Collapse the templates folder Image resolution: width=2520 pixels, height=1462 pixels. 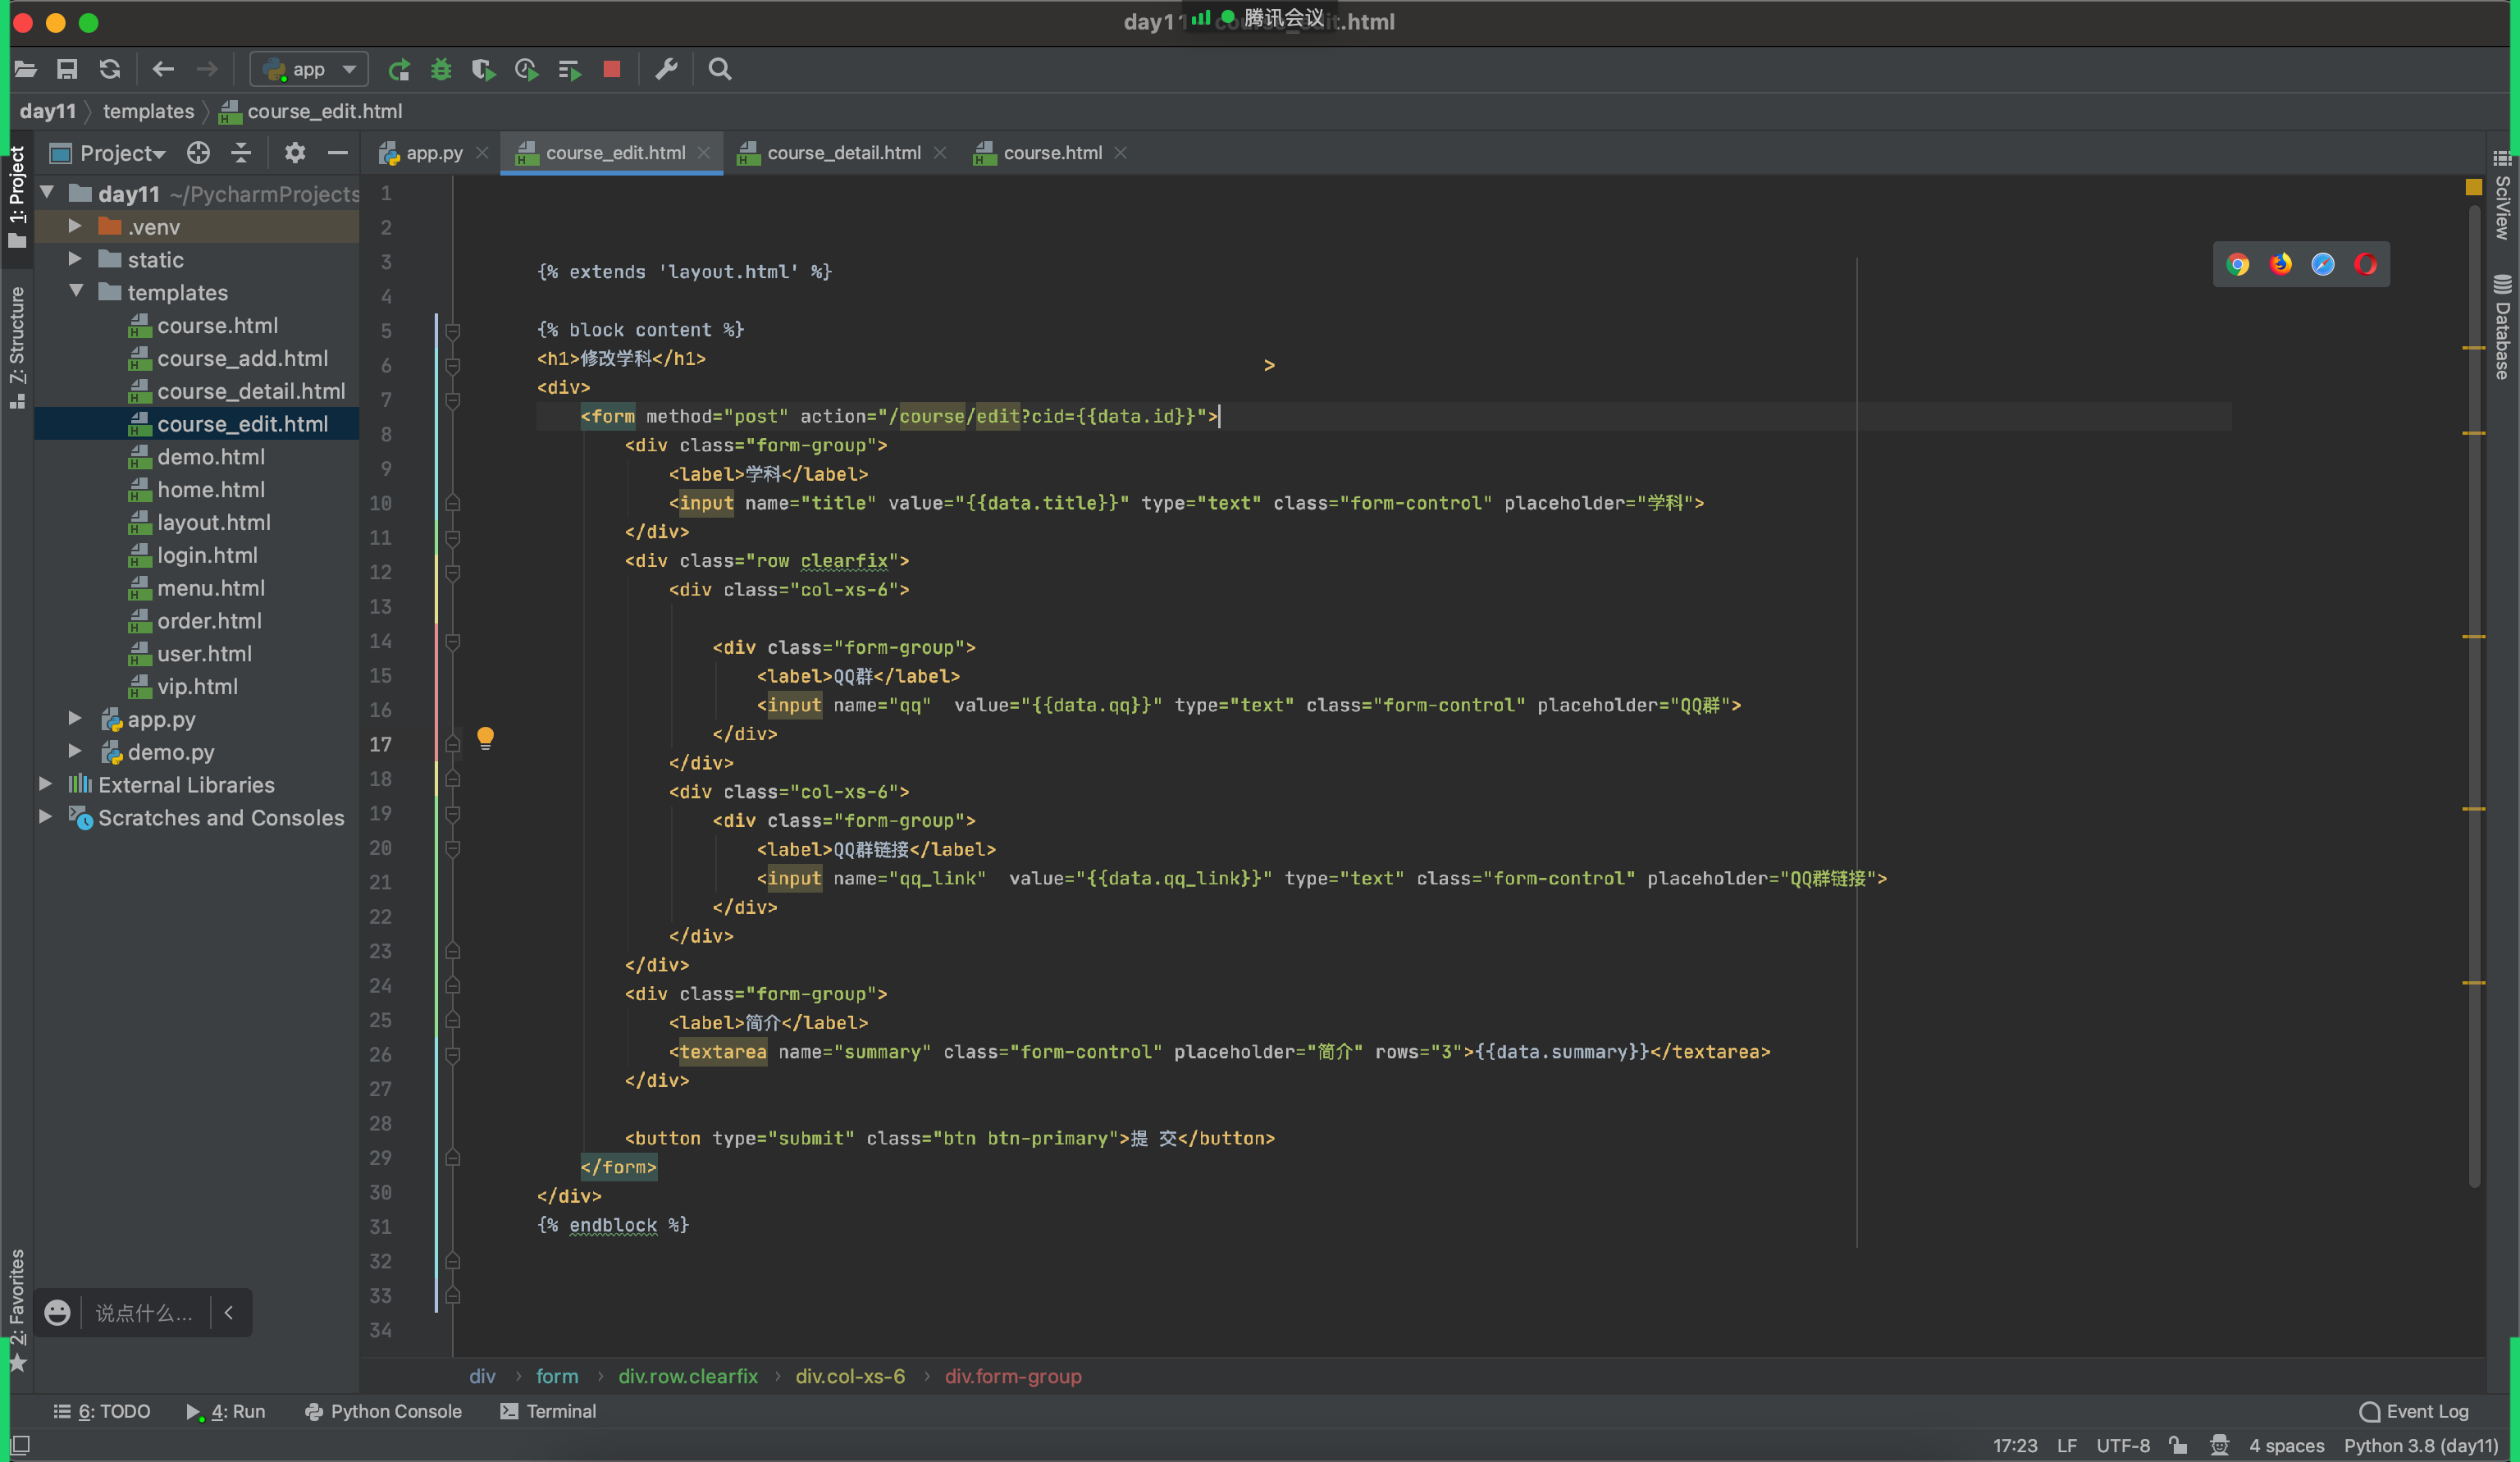[x=76, y=291]
